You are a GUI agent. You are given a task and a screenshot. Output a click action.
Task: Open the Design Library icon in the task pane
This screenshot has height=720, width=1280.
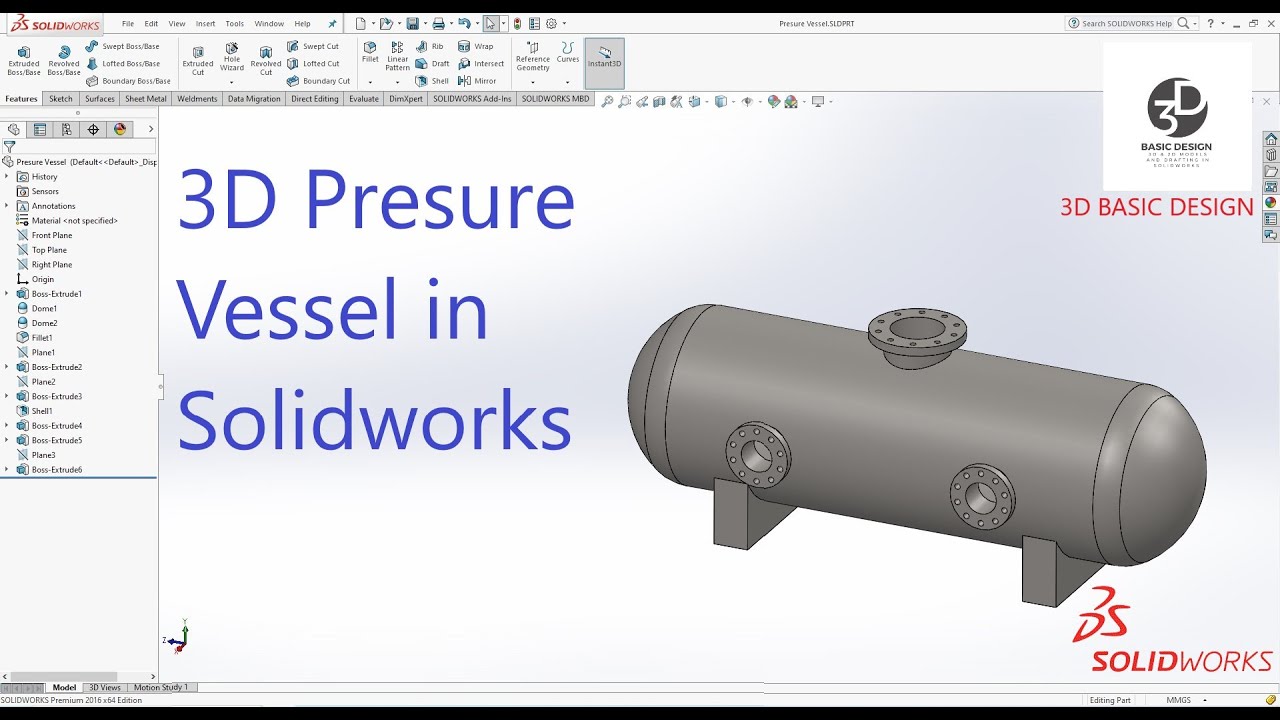[x=1271, y=155]
